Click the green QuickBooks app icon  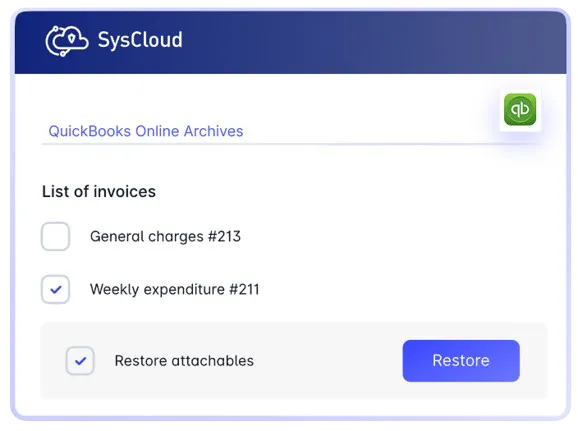[x=520, y=110]
